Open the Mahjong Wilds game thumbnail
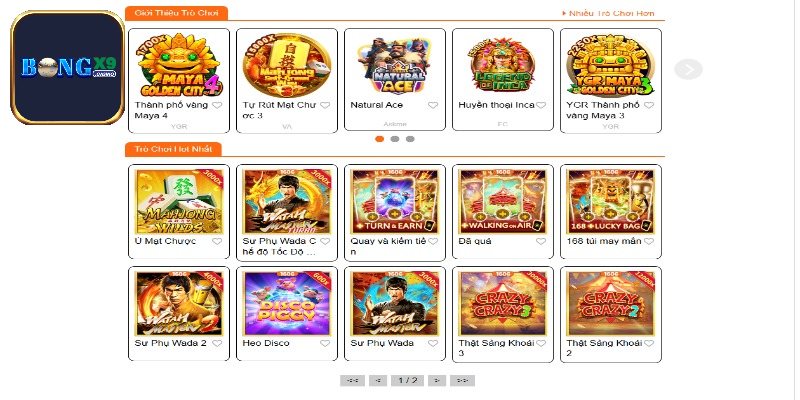800x400 pixels. click(x=179, y=202)
